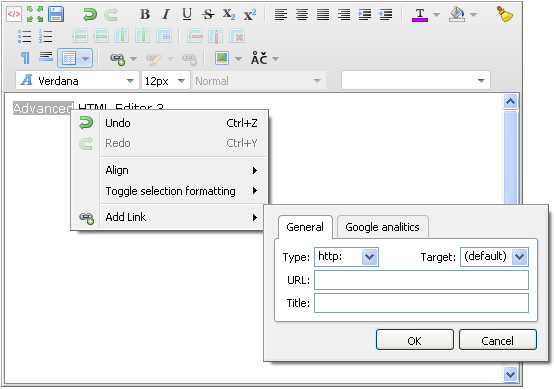554x390 pixels.
Task: Apply background fill color bucket
Action: pyautogui.click(x=457, y=15)
